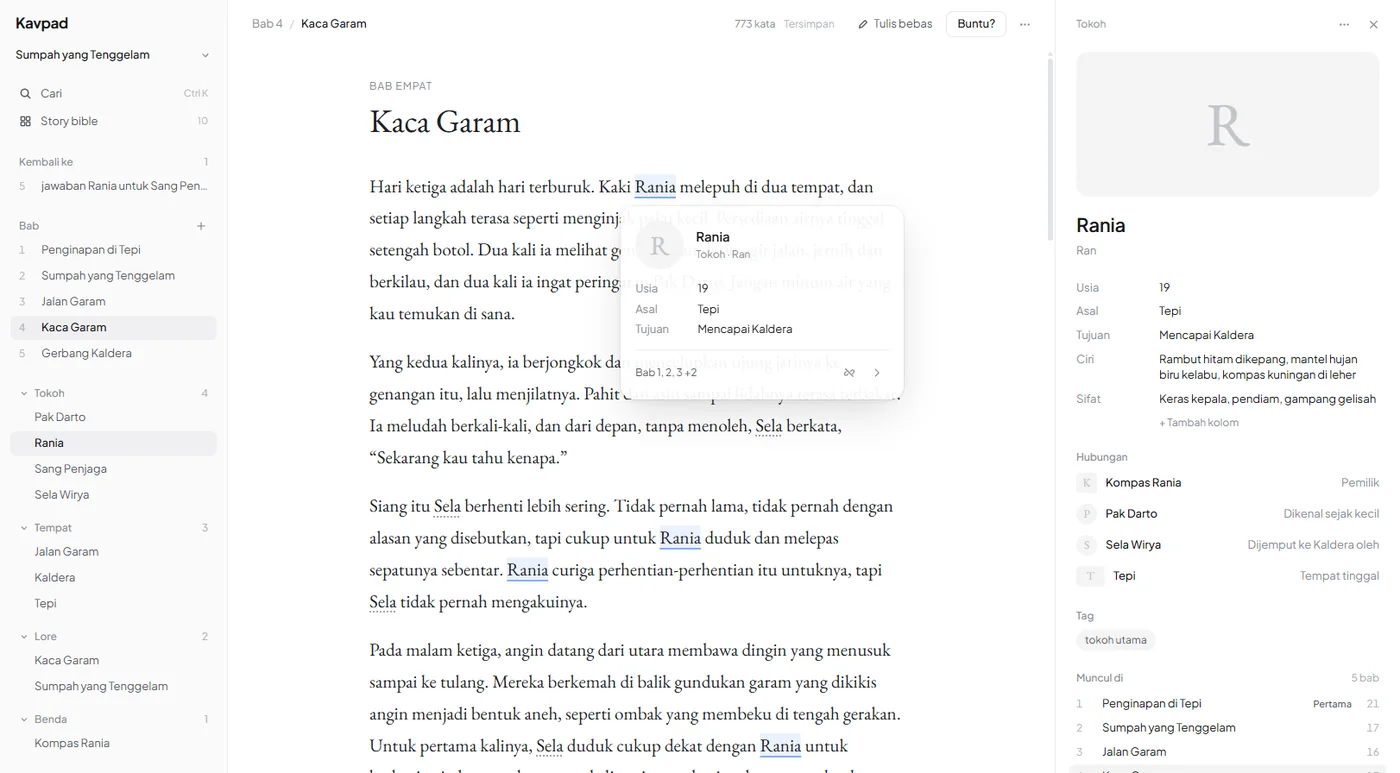Open Kaldera place entry
1400x773 pixels.
tap(113, 578)
